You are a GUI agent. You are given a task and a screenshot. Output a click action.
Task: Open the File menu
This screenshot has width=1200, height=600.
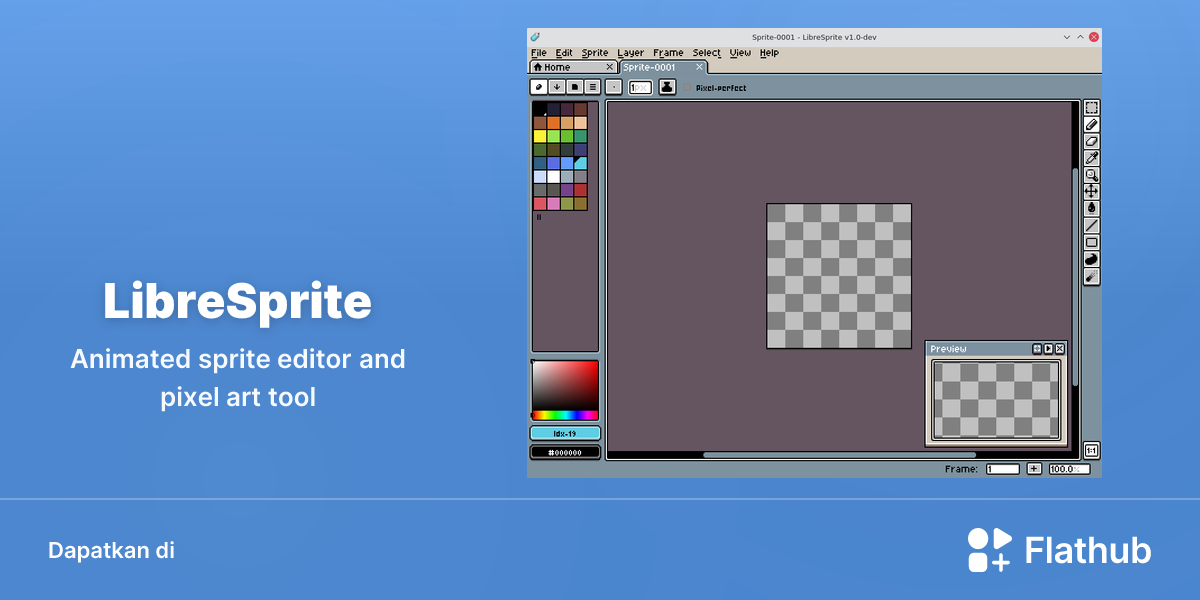pyautogui.click(x=539, y=53)
